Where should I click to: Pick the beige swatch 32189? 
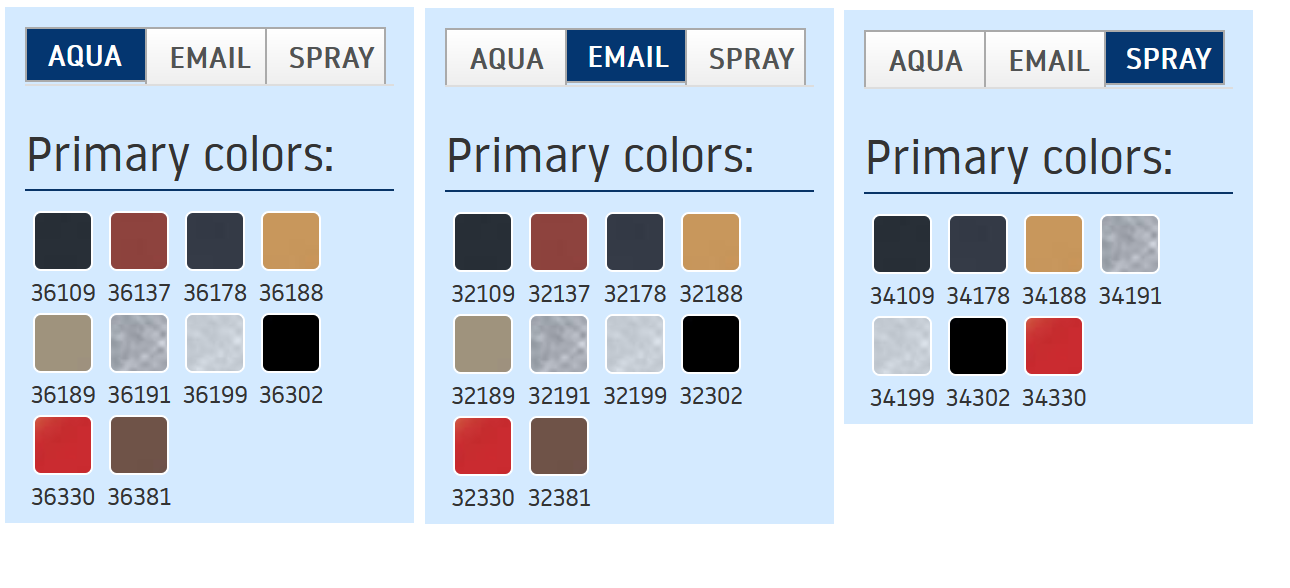483,344
